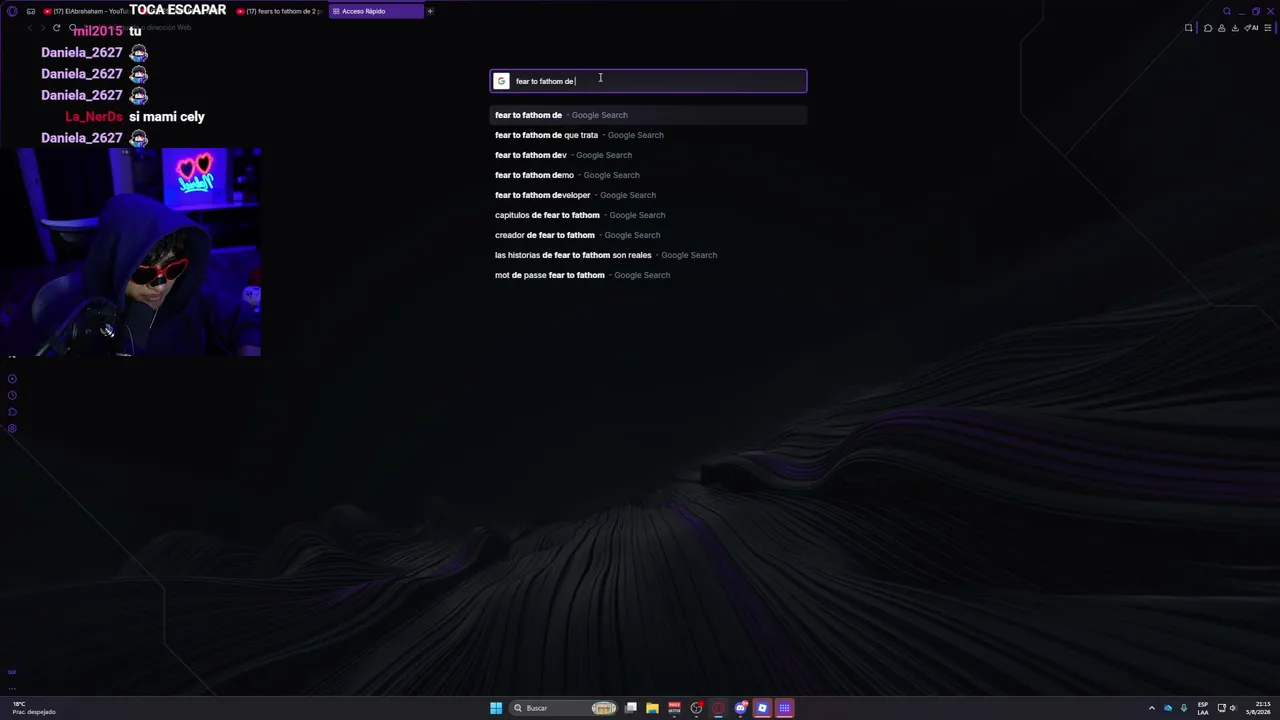Choose suggestion 'capitulos de fear to fathom'

click(648, 215)
